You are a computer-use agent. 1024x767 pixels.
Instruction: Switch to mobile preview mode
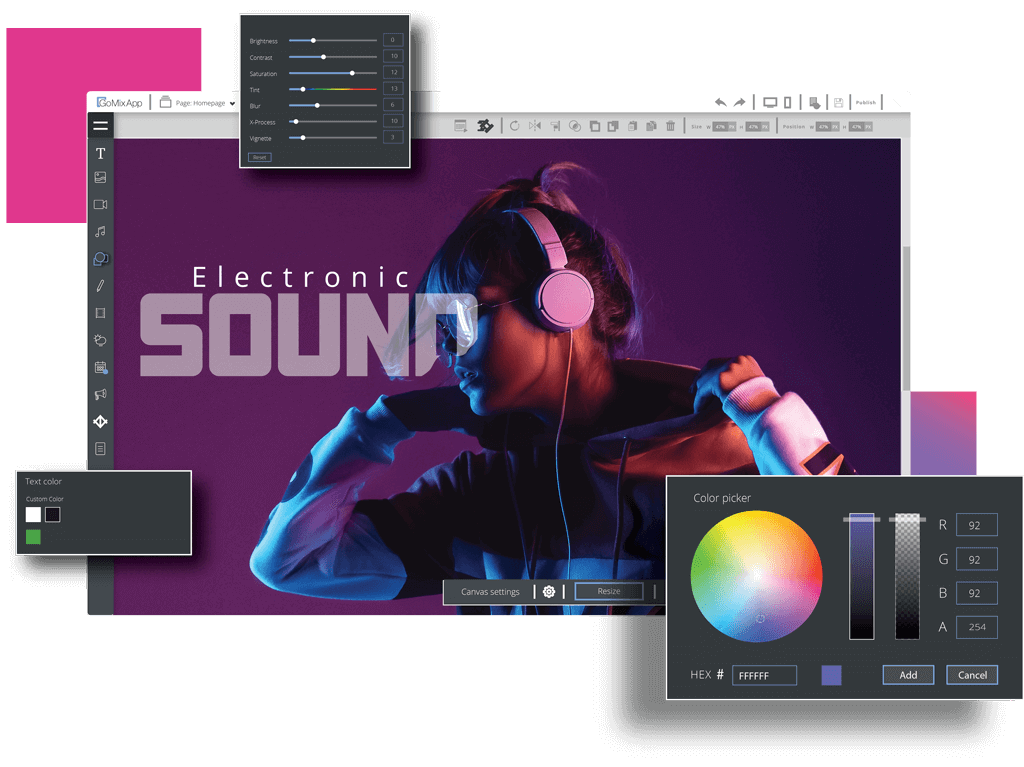(x=787, y=102)
